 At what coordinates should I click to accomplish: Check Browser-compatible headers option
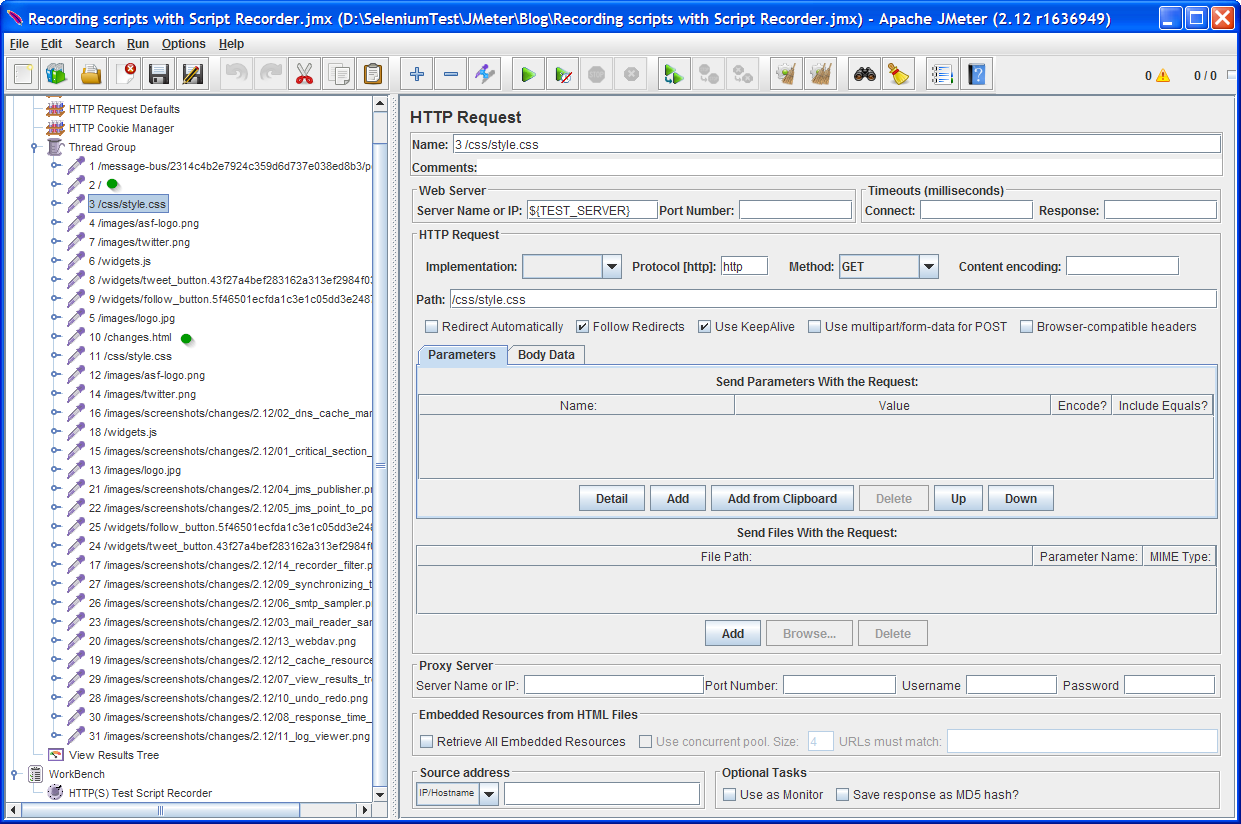pyautogui.click(x=1027, y=327)
